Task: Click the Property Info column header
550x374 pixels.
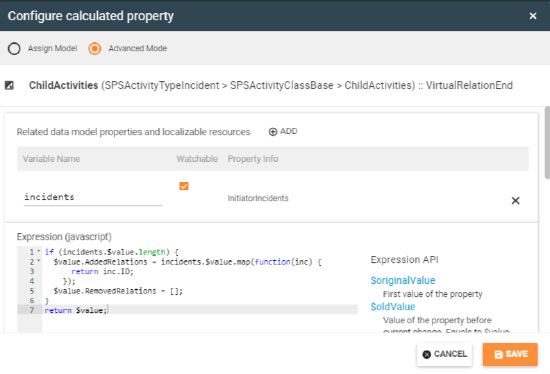Action: tap(253, 159)
